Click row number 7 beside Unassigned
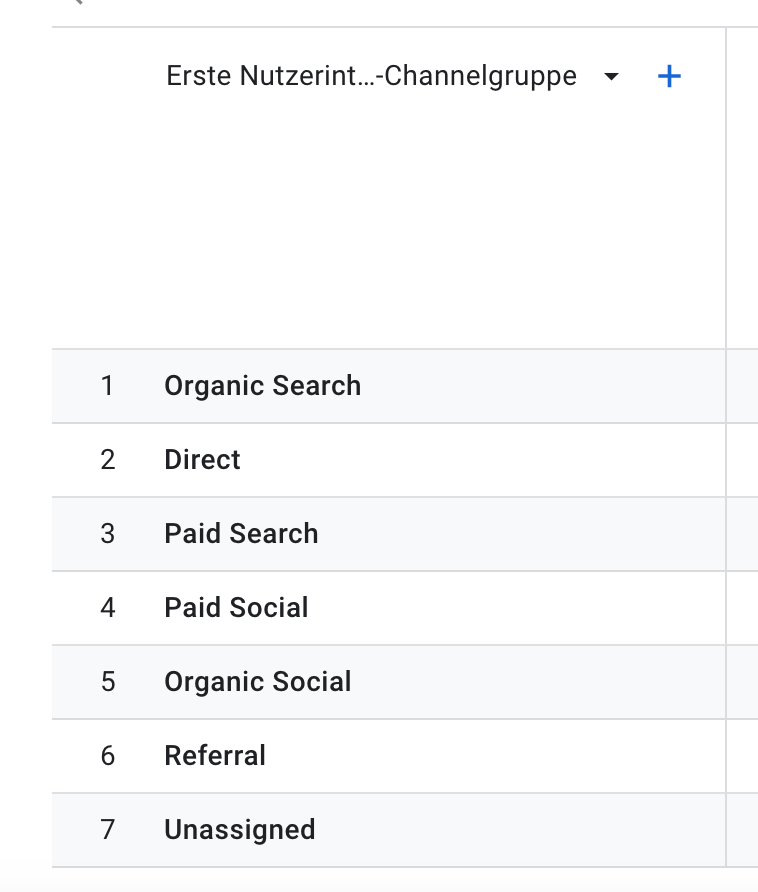Screen dimensions: 758x892 point(108,829)
